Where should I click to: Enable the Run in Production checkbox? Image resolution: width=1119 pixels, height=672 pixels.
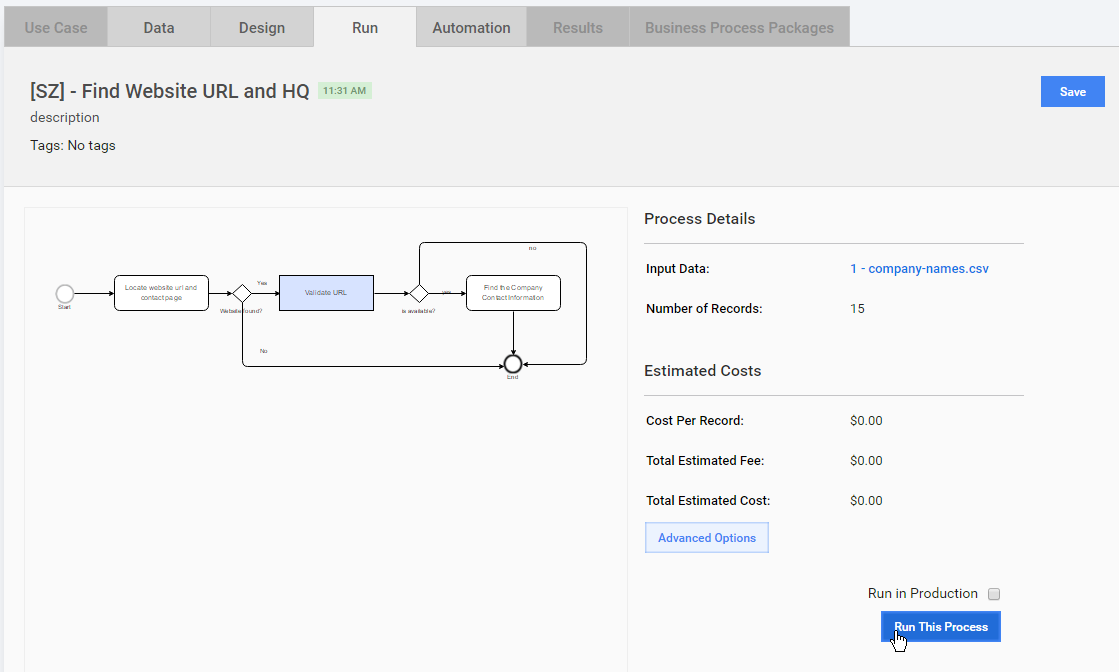point(993,594)
